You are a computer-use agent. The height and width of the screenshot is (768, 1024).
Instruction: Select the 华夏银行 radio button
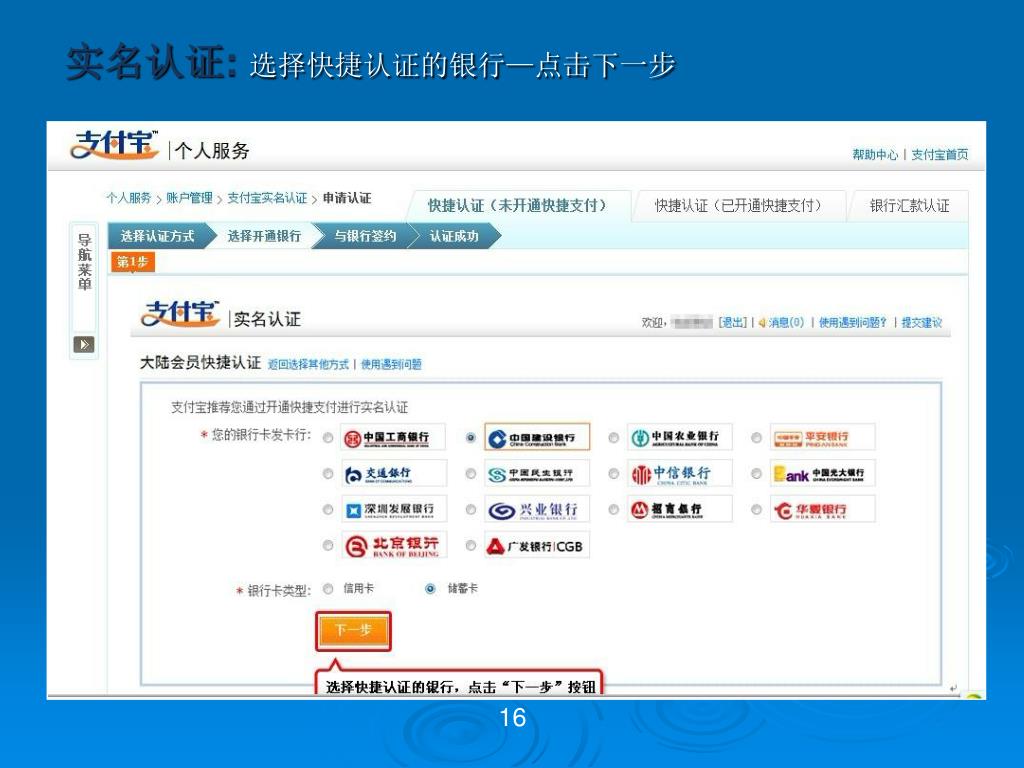click(x=756, y=509)
